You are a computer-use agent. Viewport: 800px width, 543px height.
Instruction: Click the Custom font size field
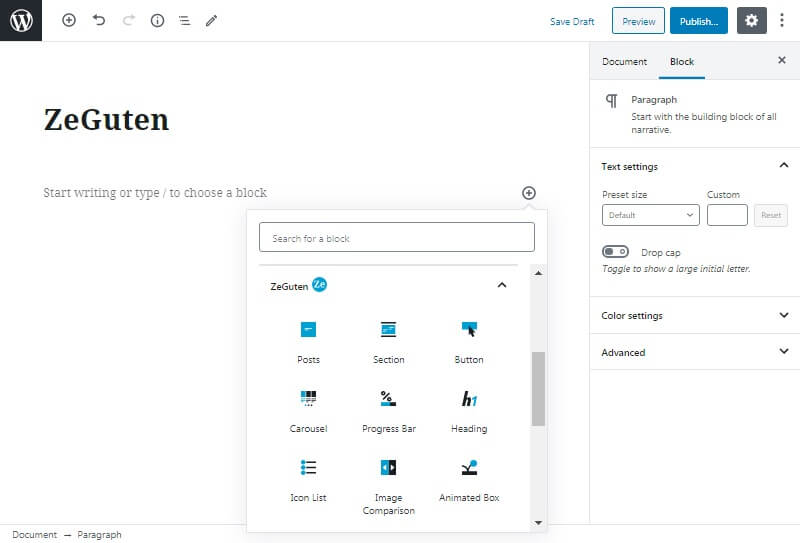tap(727, 215)
